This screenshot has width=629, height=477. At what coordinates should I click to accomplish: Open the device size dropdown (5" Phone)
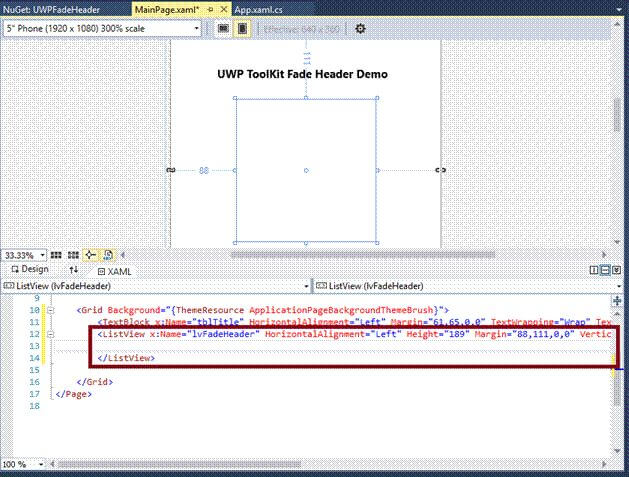click(102, 28)
